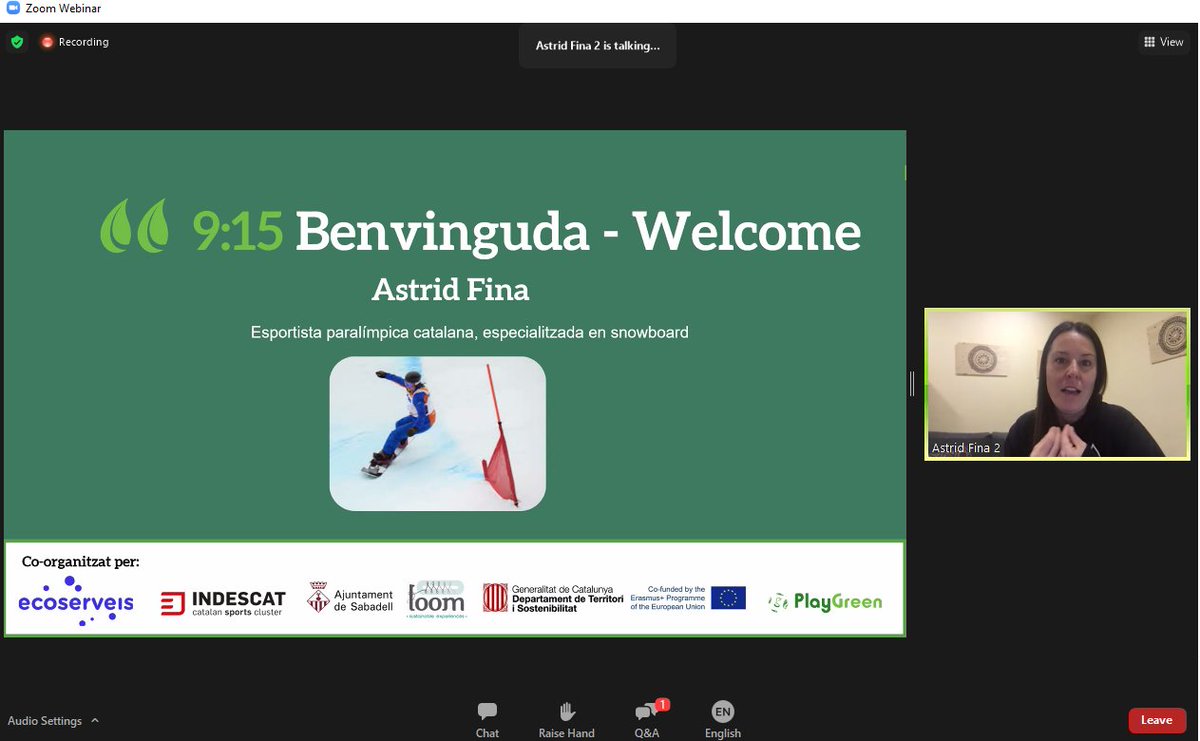Click the INDESCAT catalan sports cluster logo
The height and width of the screenshot is (741, 1200).
click(x=223, y=603)
